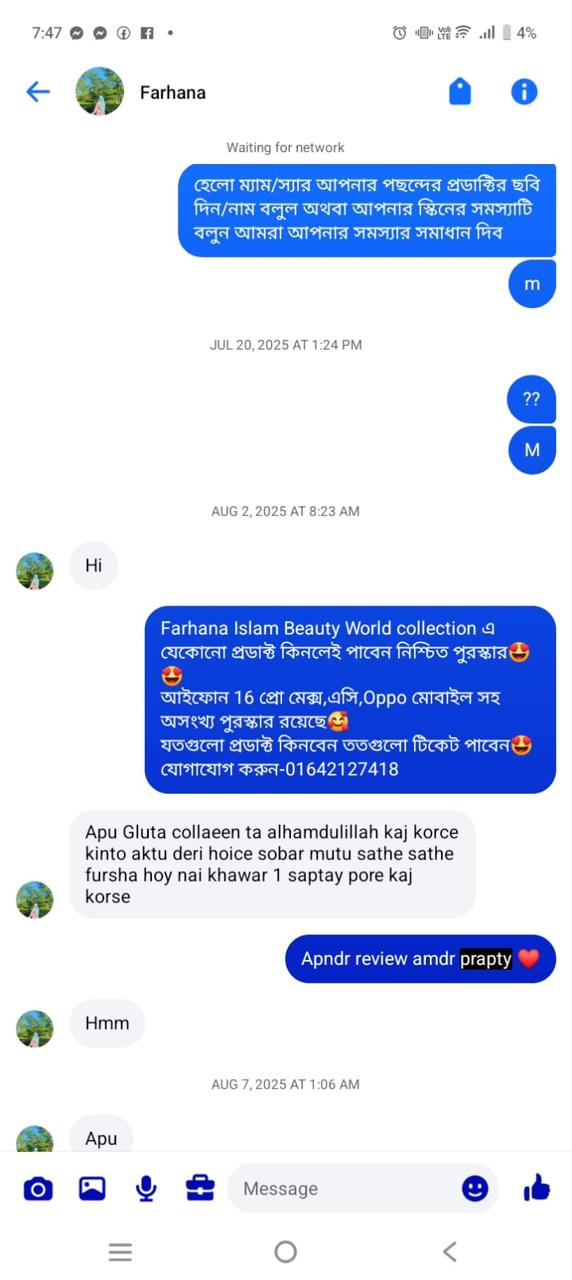Viewport: 572px width, 1280px height.
Task: Select the 'Apndr review amdr prapty' message
Action: (x=420, y=959)
